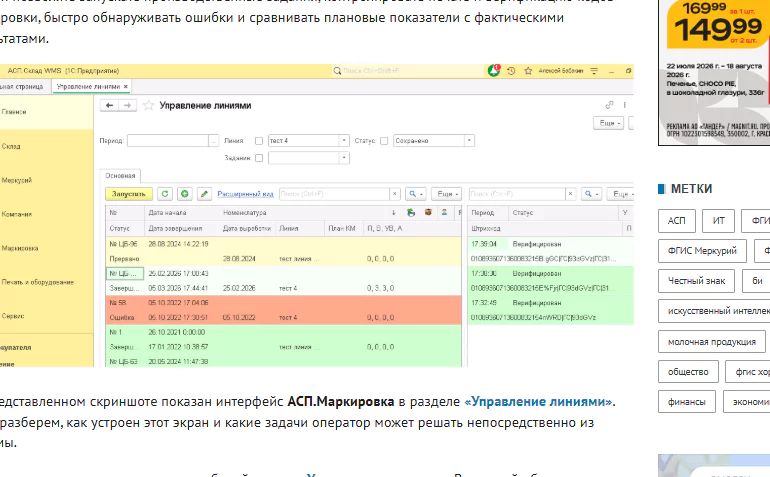Expand the Линия dropdown showing тест 4
770x477 pixels.
point(344,141)
